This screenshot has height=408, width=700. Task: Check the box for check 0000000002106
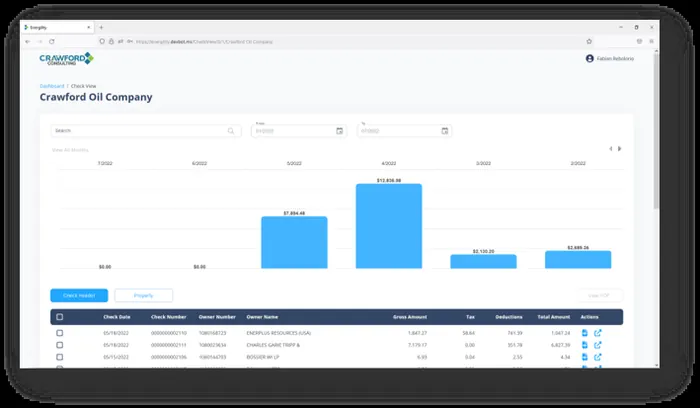60,357
